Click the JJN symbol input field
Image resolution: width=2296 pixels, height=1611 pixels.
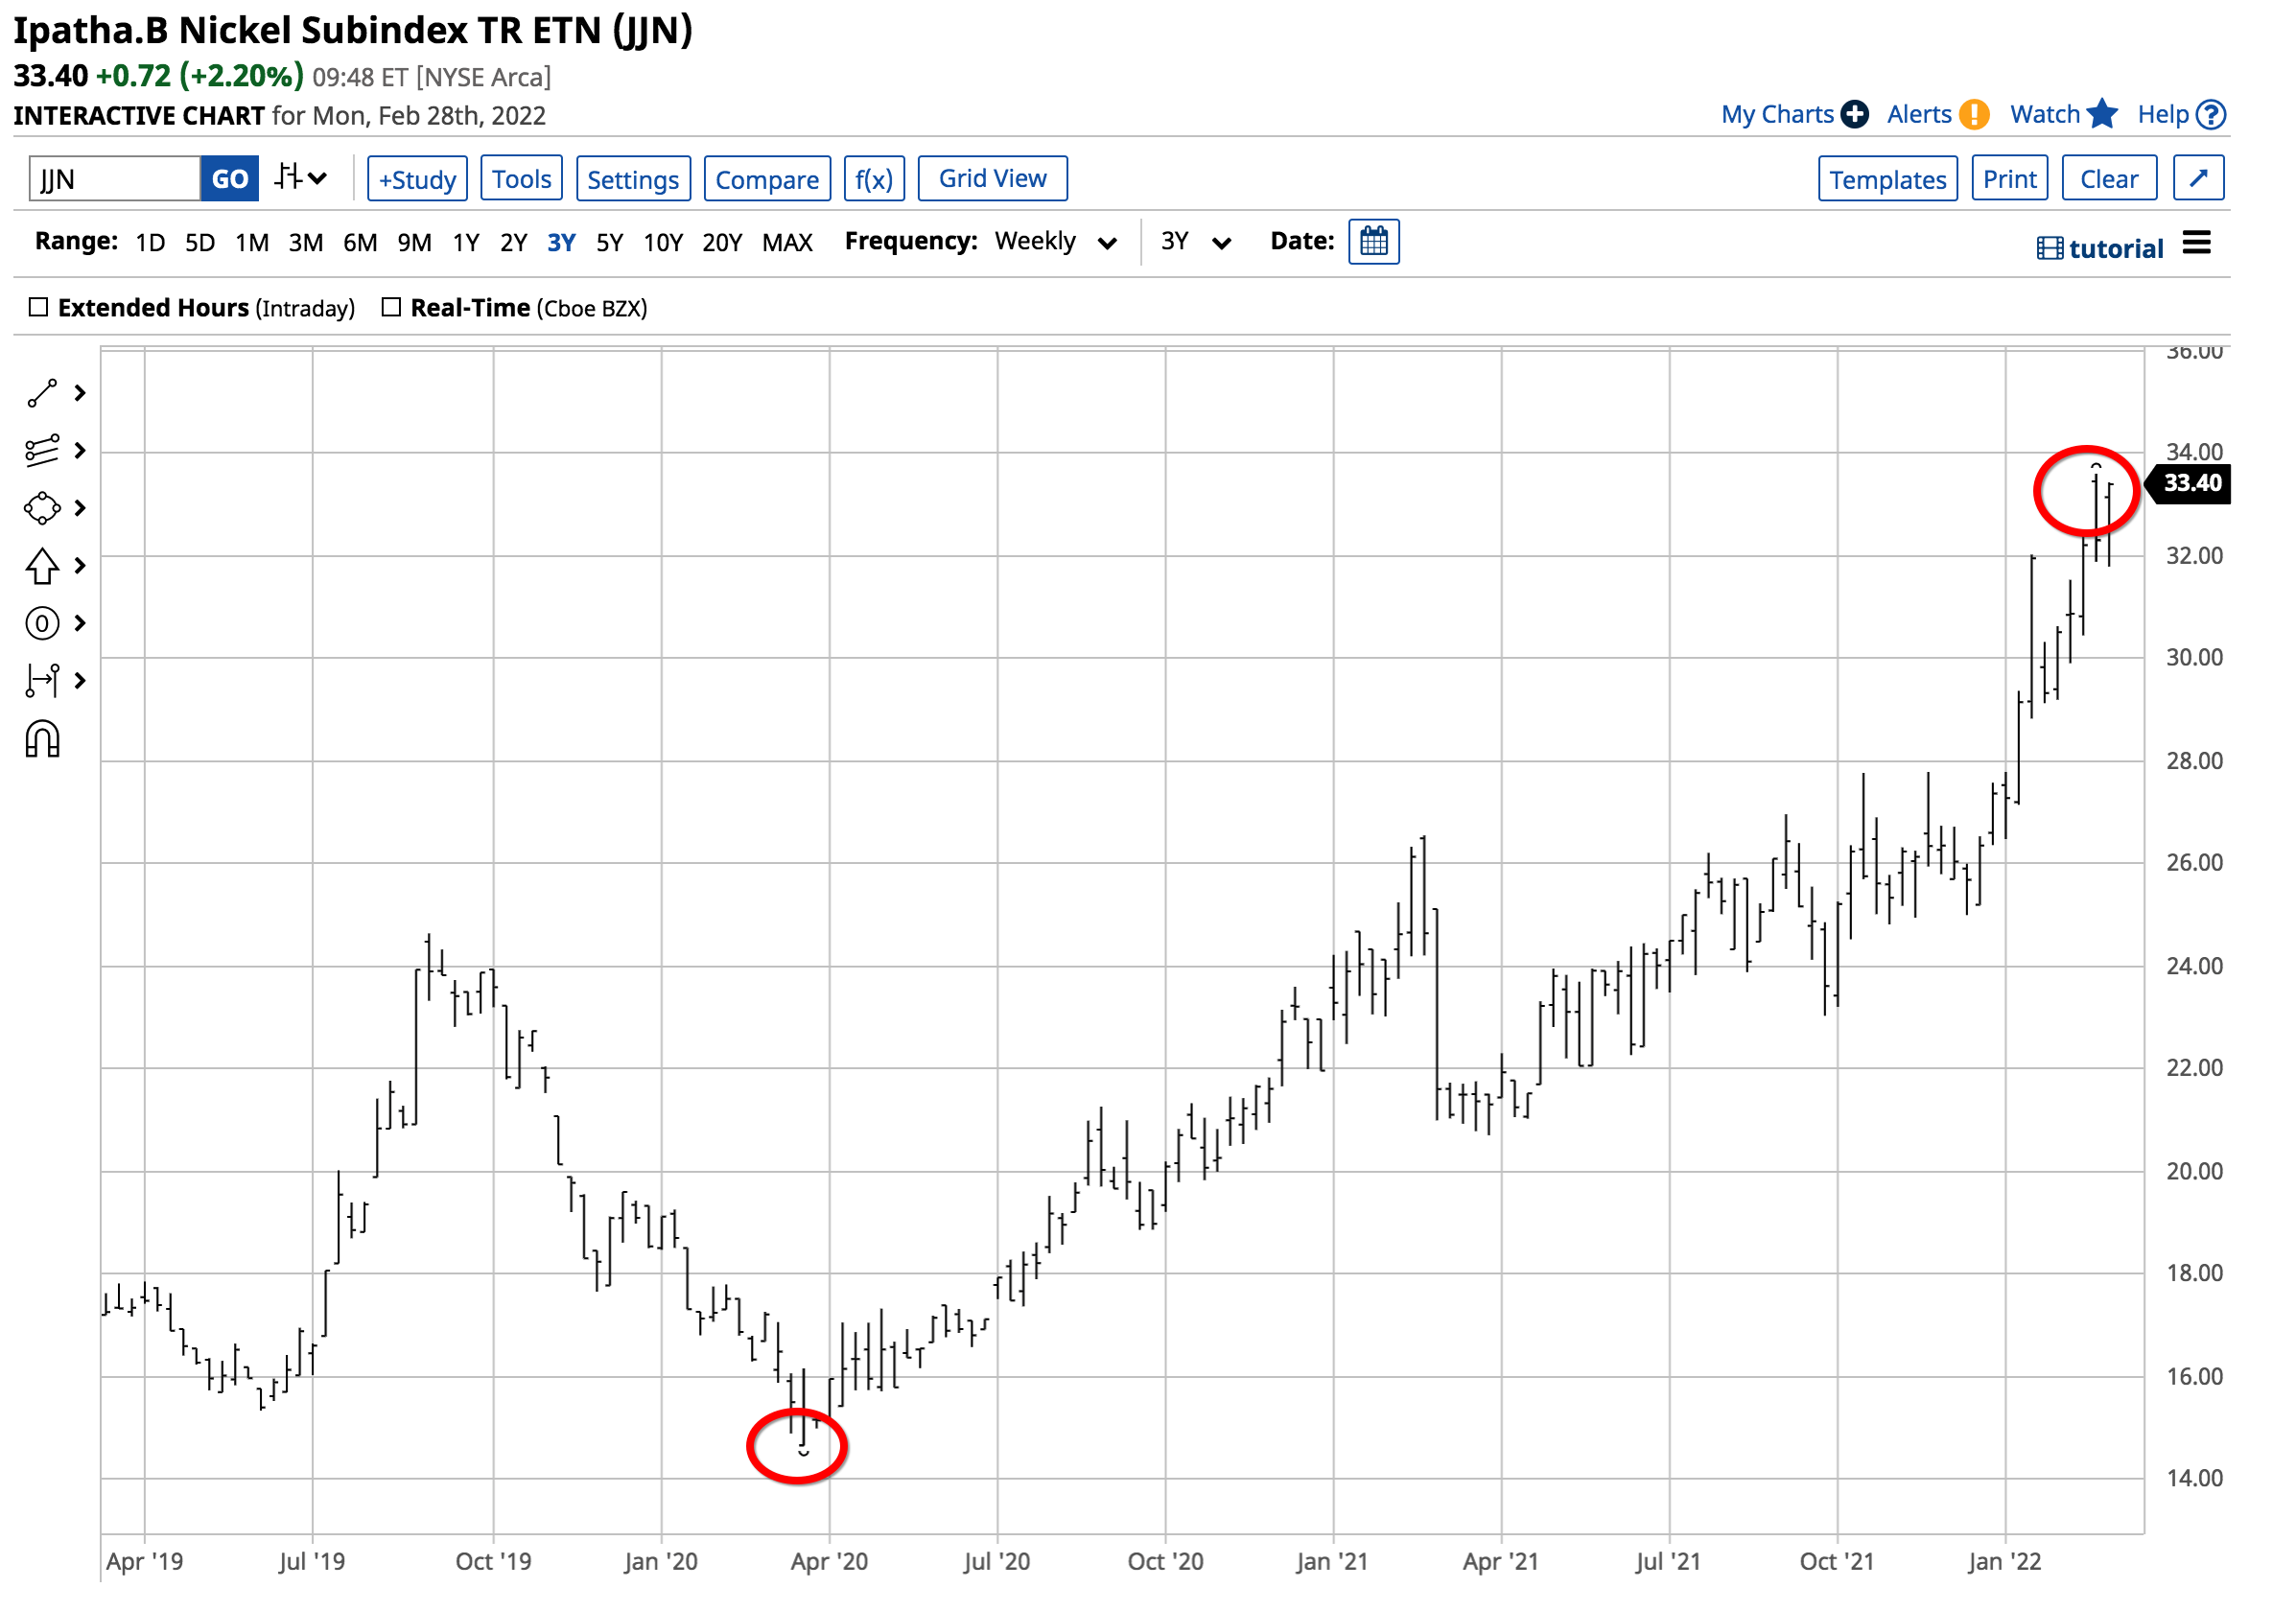pos(114,179)
